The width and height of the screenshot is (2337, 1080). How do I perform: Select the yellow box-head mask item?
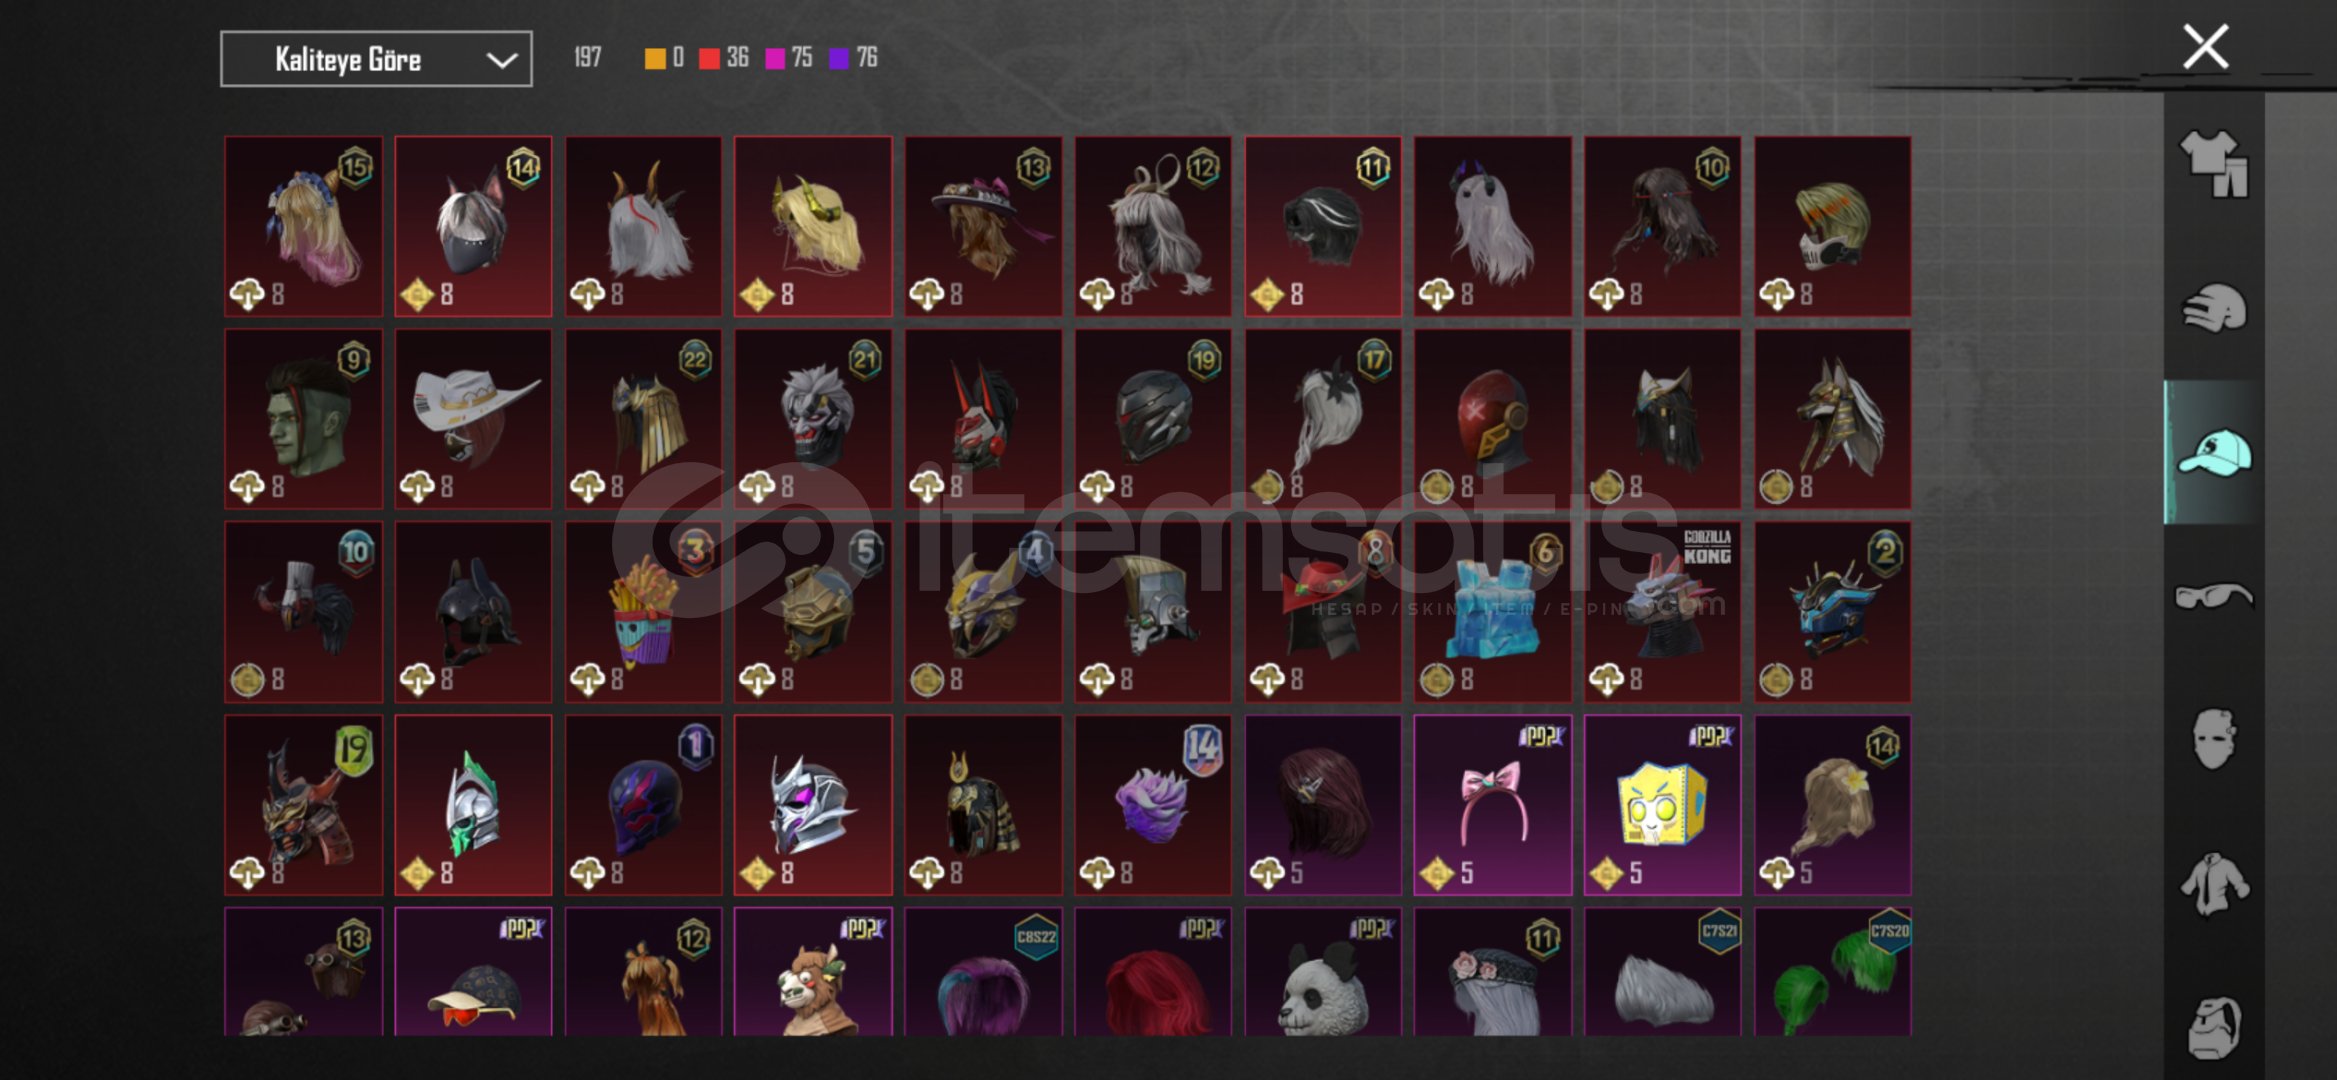coord(1662,805)
